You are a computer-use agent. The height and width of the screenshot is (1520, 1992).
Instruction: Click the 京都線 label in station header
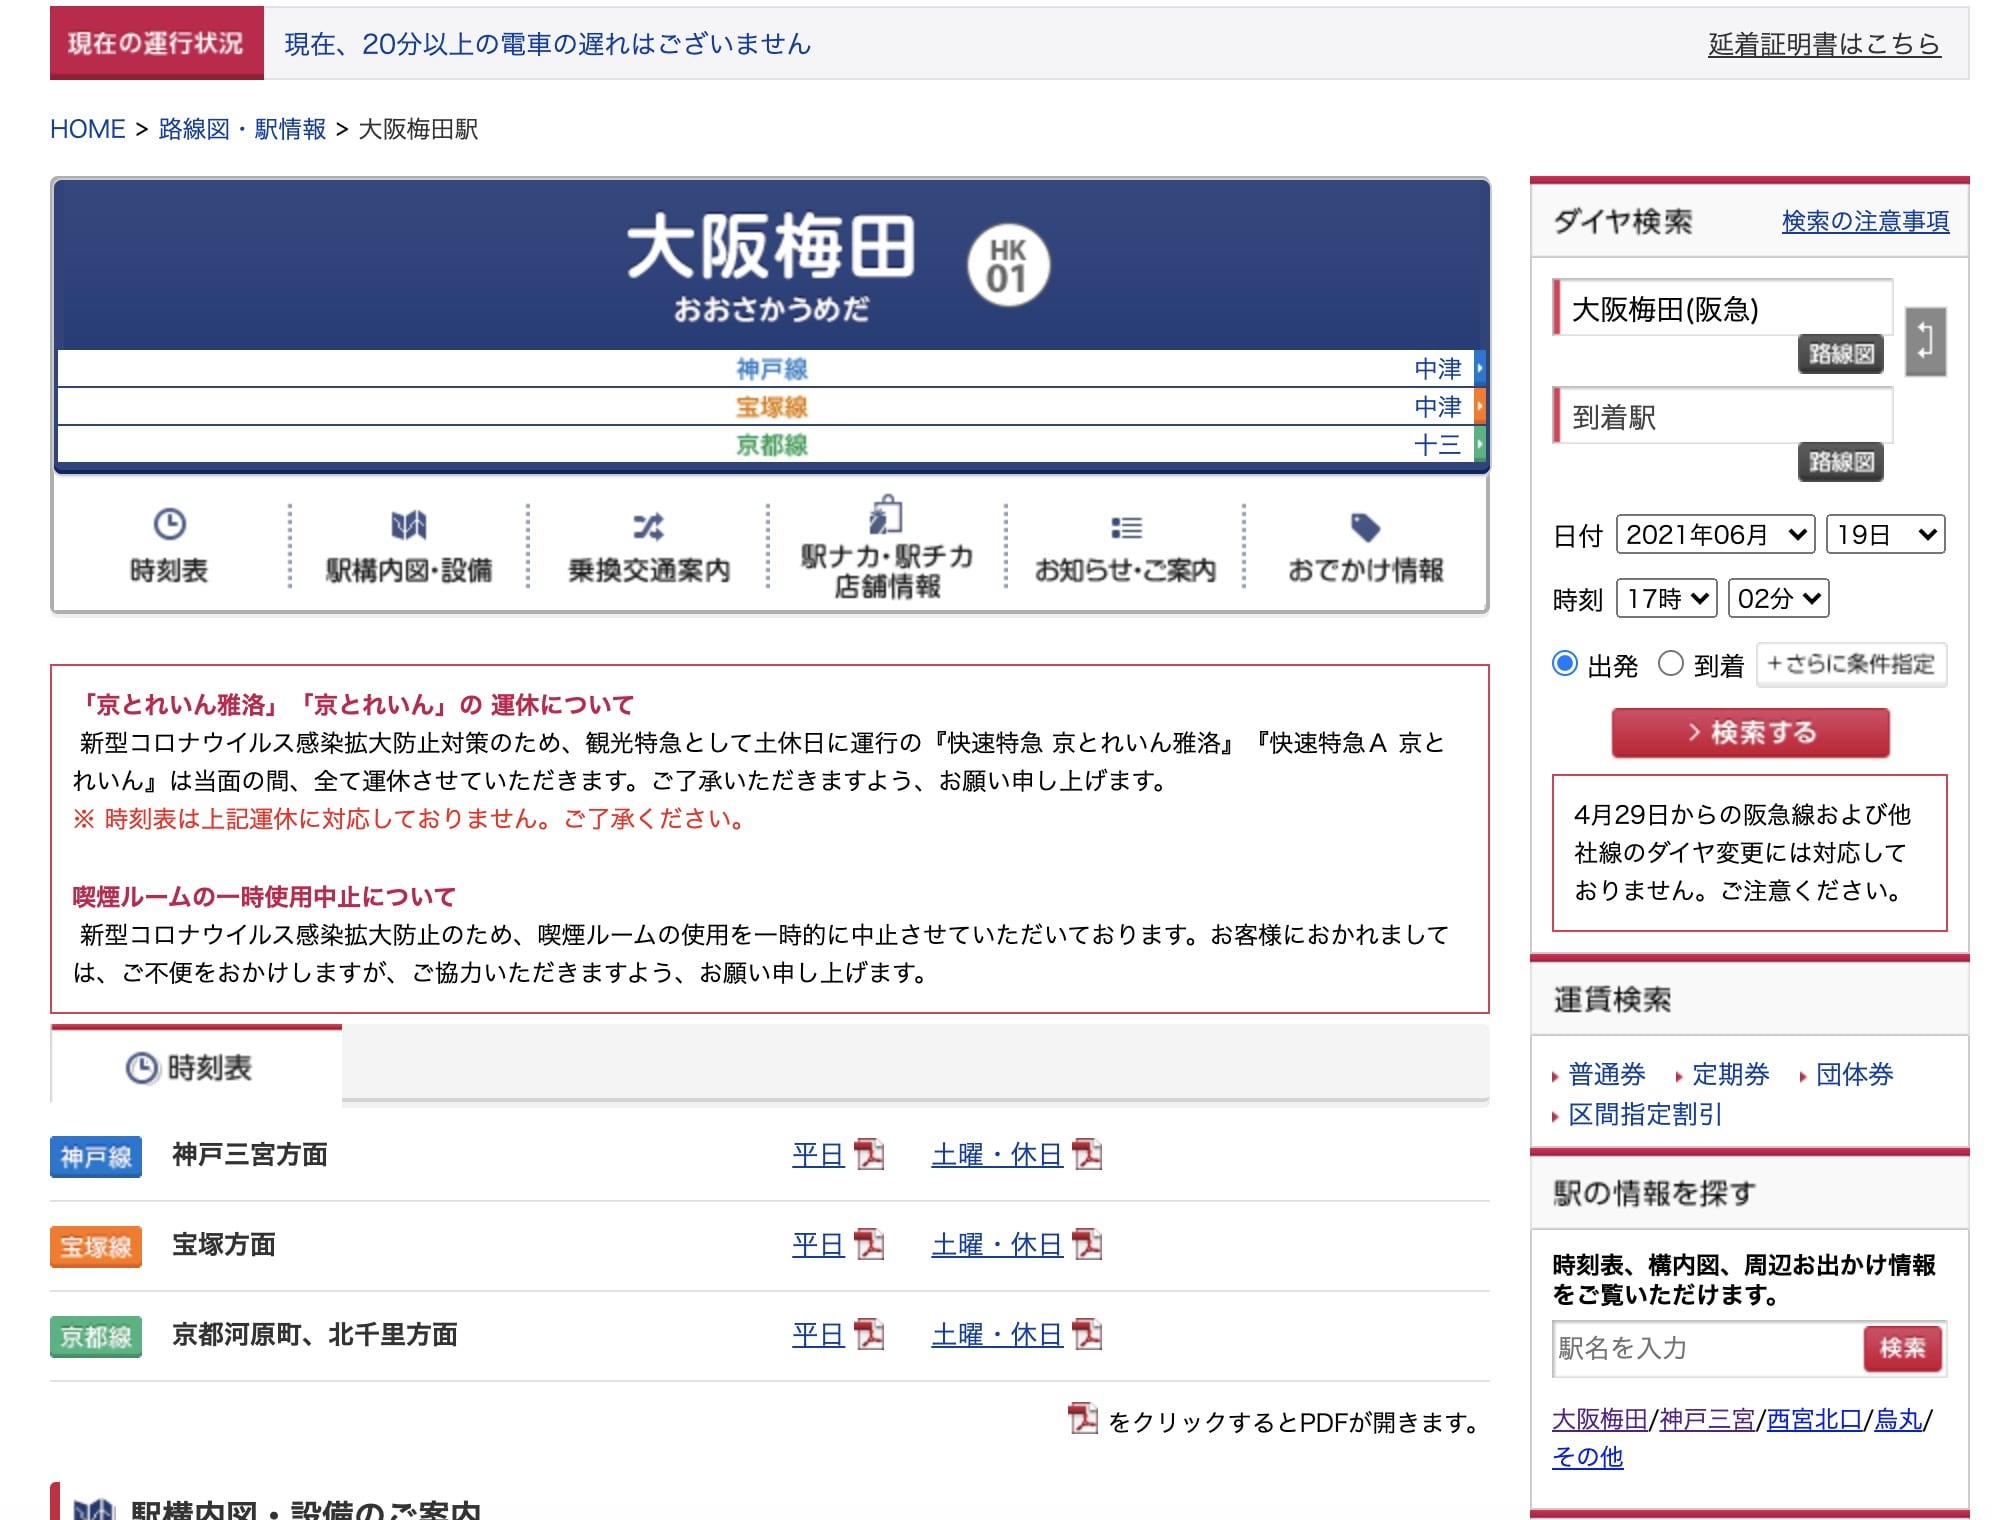point(772,444)
